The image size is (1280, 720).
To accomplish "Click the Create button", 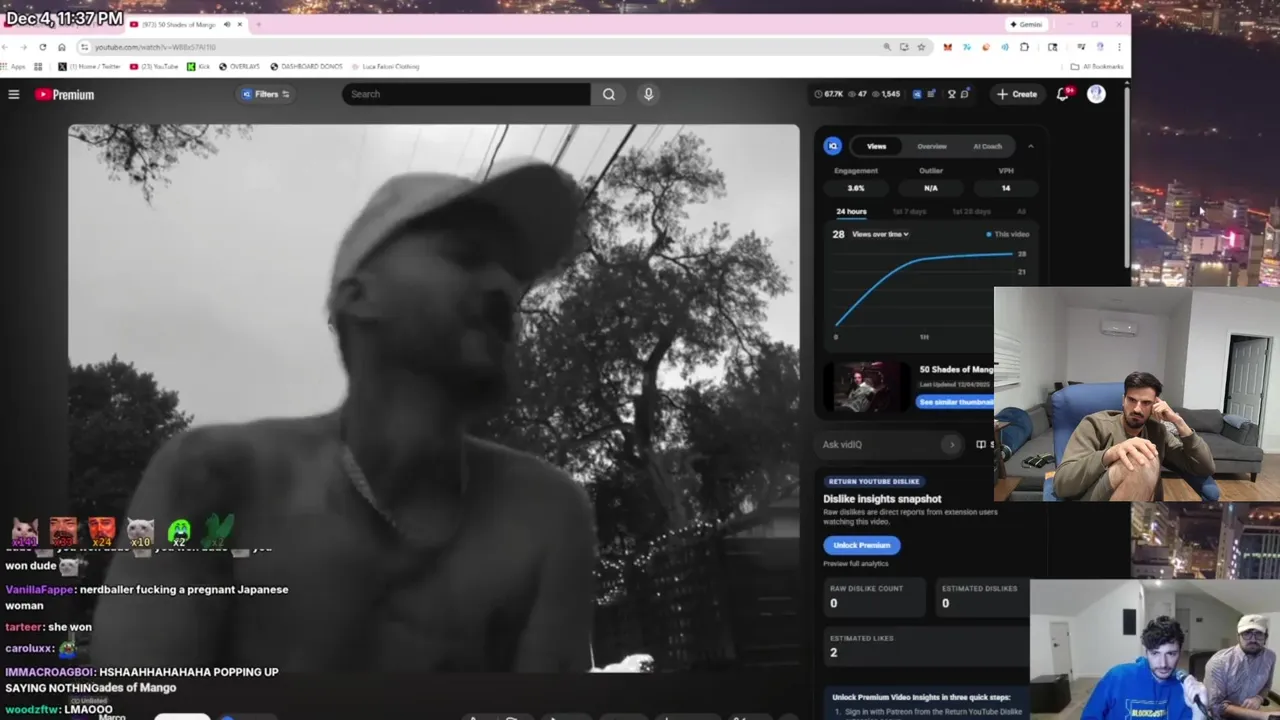I will coord(1017,94).
